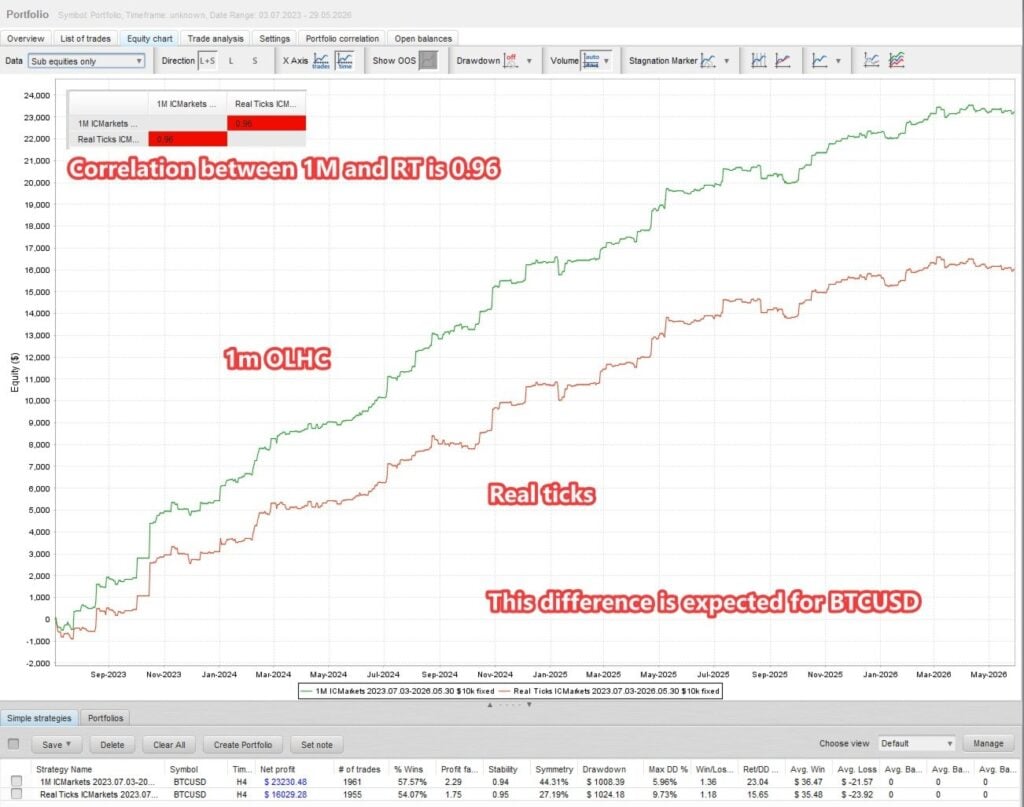The width and height of the screenshot is (1024, 807).
Task: Open the Choose view Default dropdown
Action: [x=916, y=744]
